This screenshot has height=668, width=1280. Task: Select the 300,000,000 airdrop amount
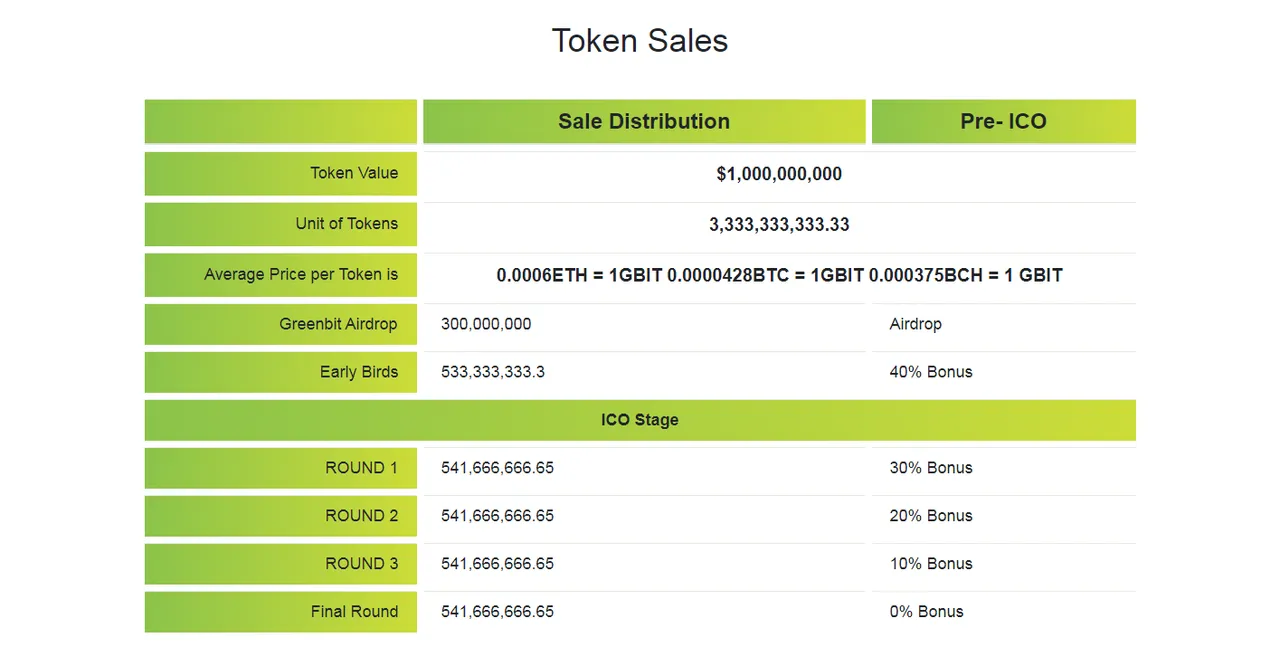click(486, 324)
